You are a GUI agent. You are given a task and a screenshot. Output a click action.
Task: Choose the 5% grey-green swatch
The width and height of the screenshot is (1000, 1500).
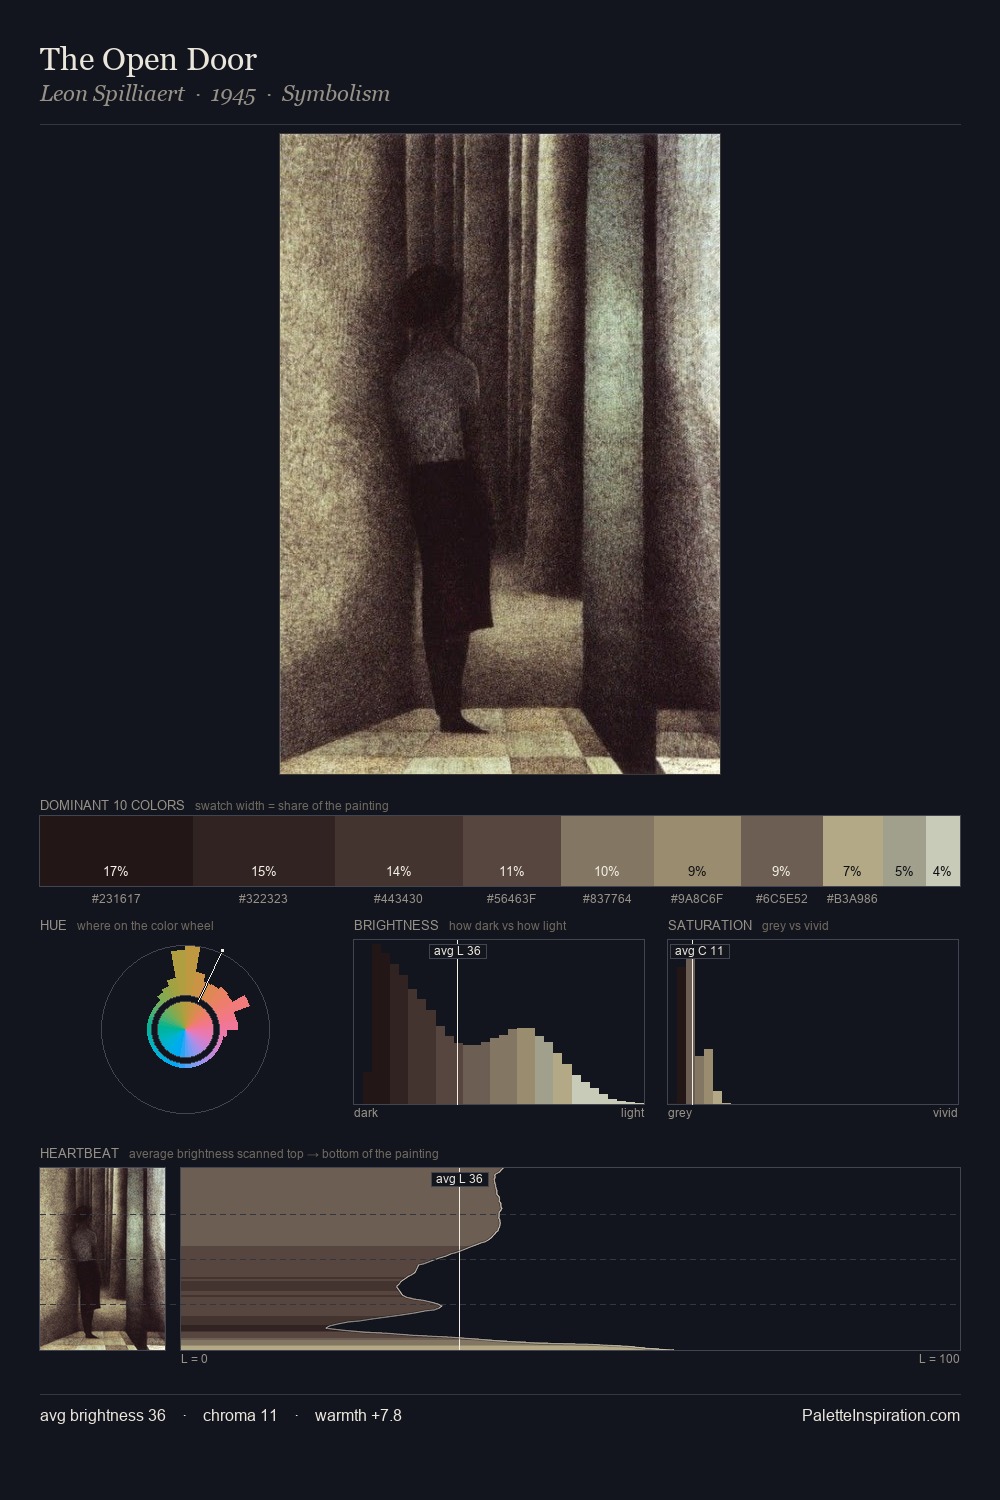click(905, 851)
